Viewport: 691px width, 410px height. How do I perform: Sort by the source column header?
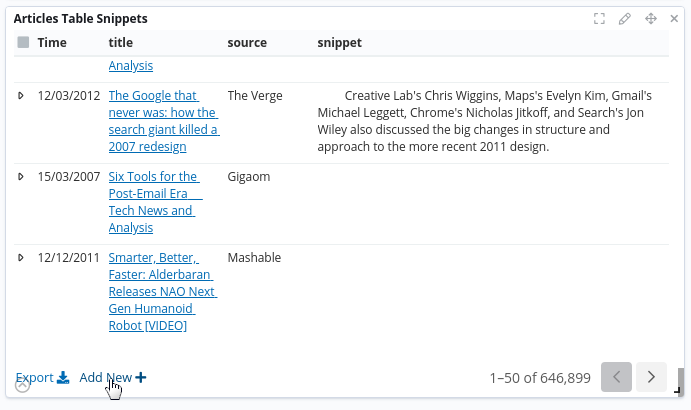click(x=247, y=43)
